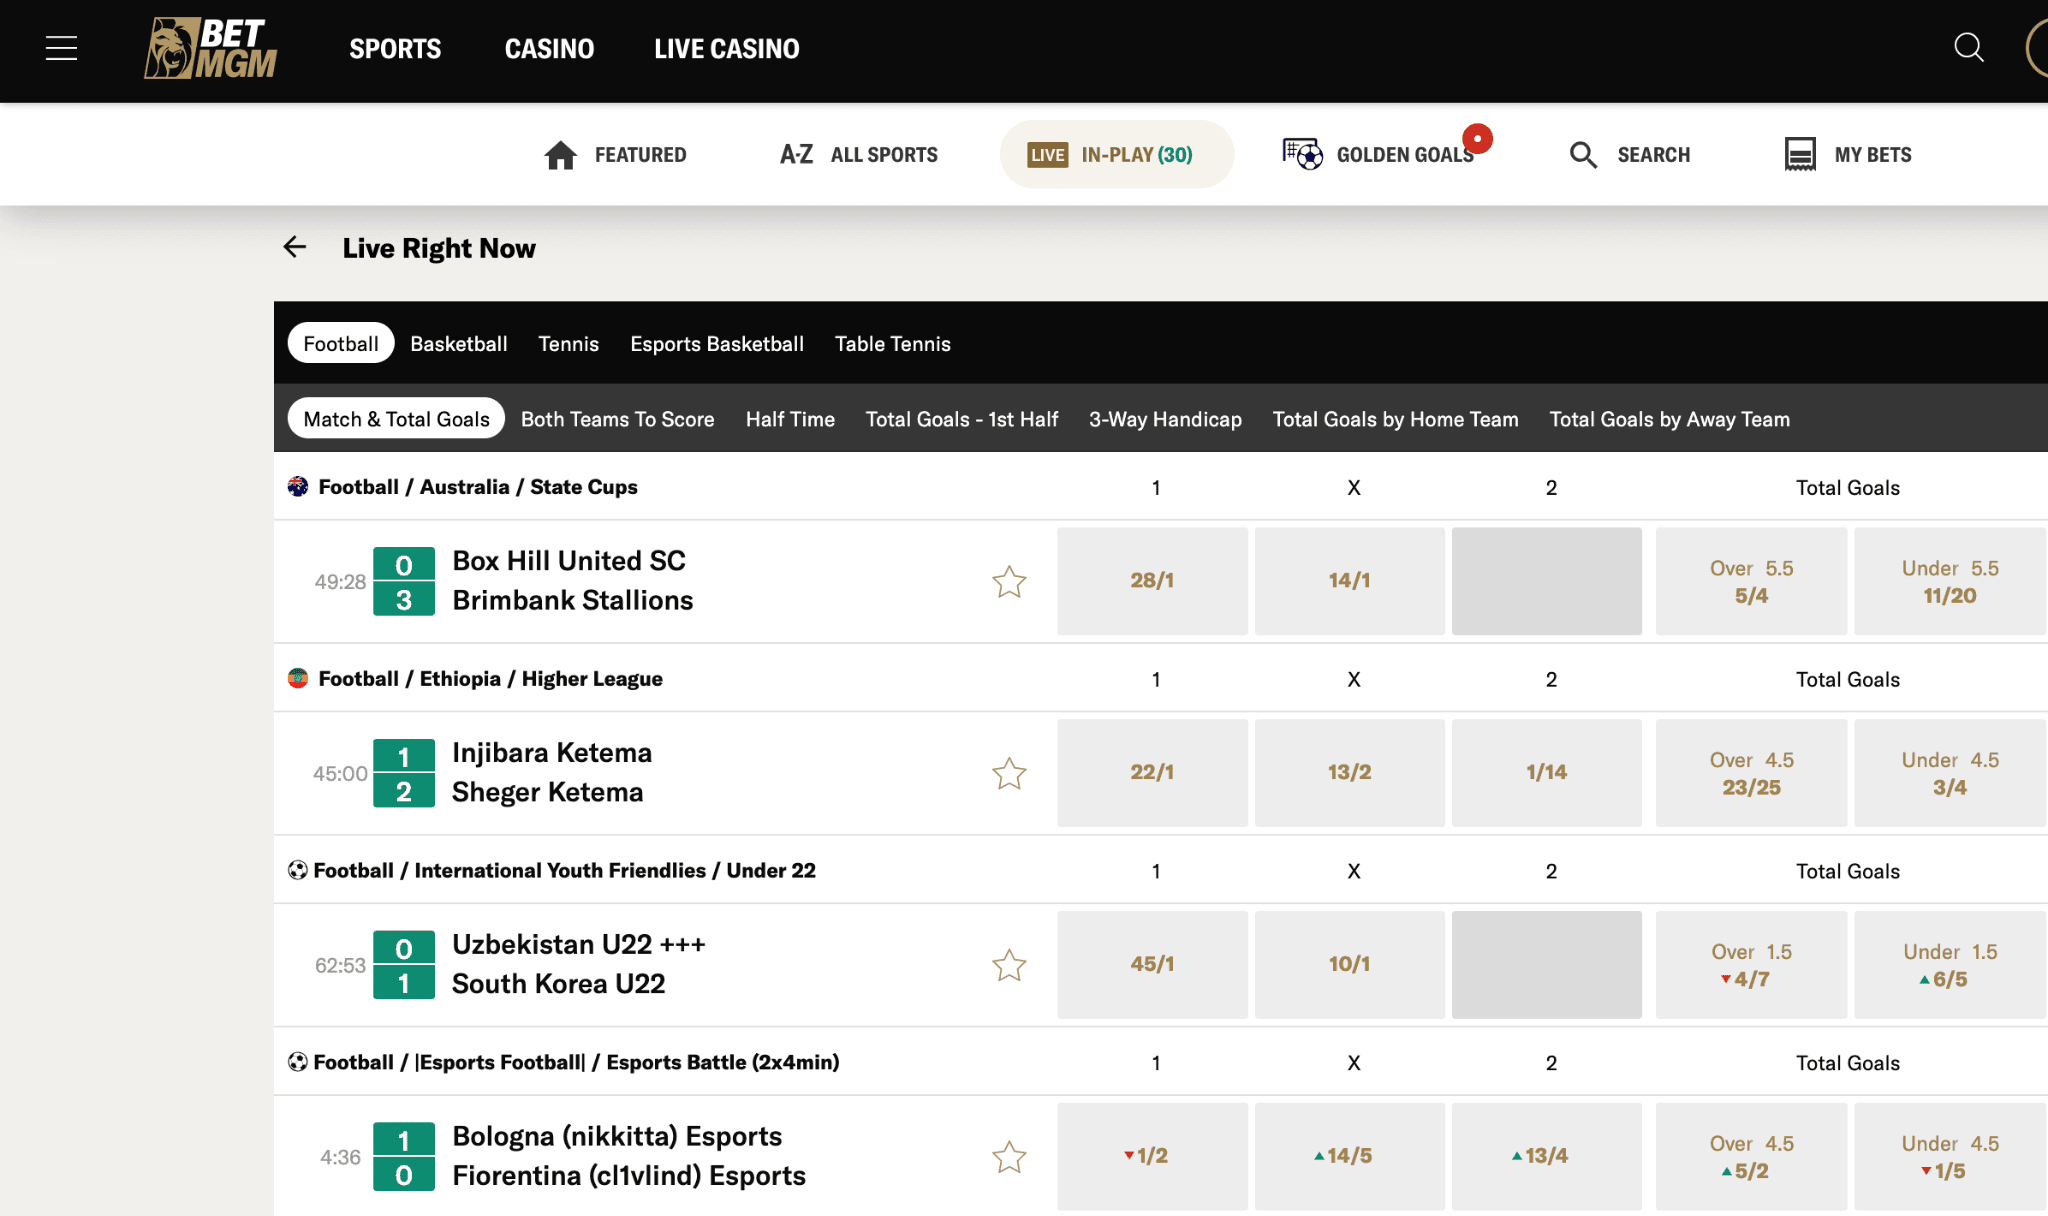2048x1216 pixels.
Task: Open the 3-Way Handicap market
Action: click(1164, 419)
